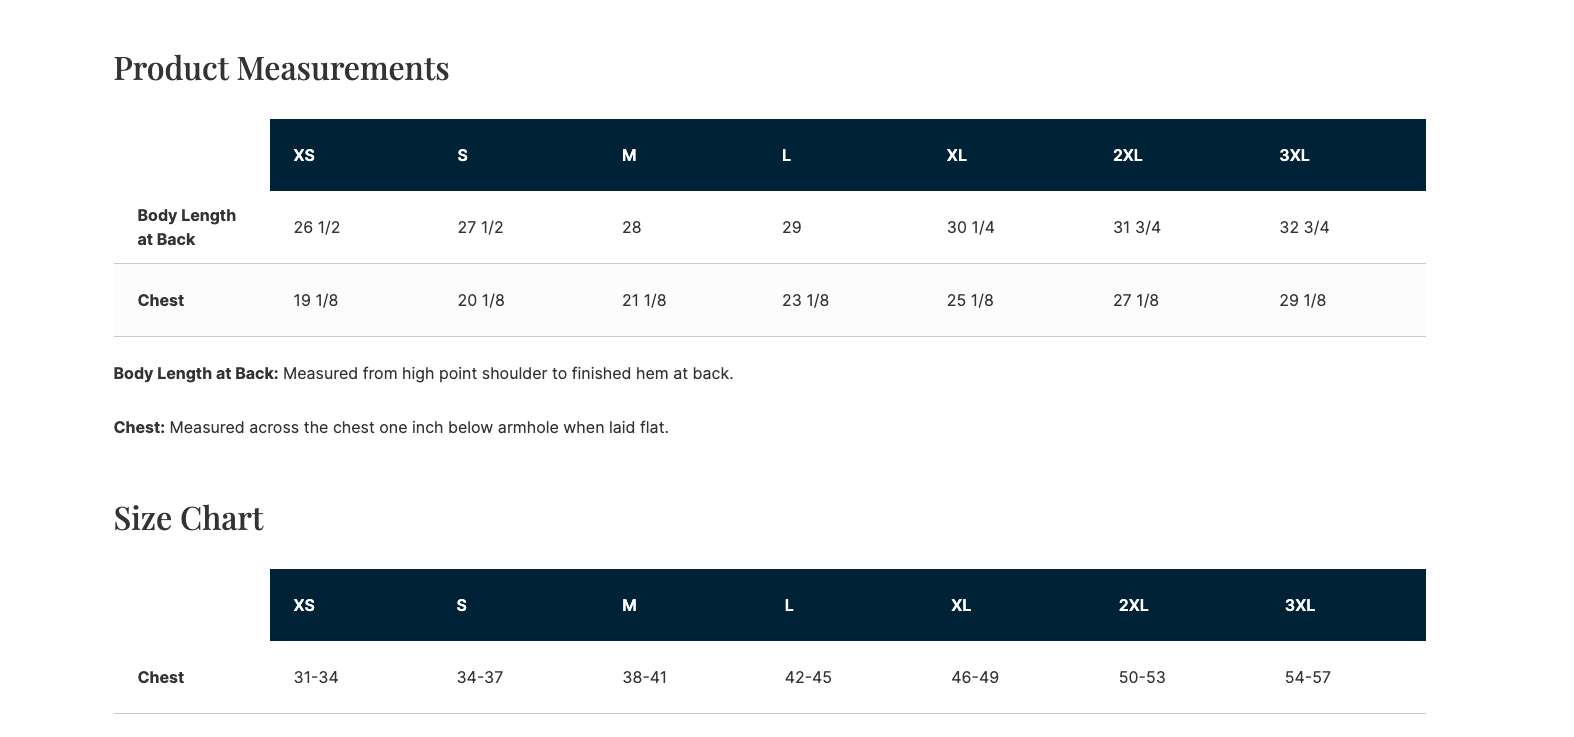Viewport: 1574px width, 737px height.
Task: Click the Size Chart heading
Action: click(x=188, y=518)
